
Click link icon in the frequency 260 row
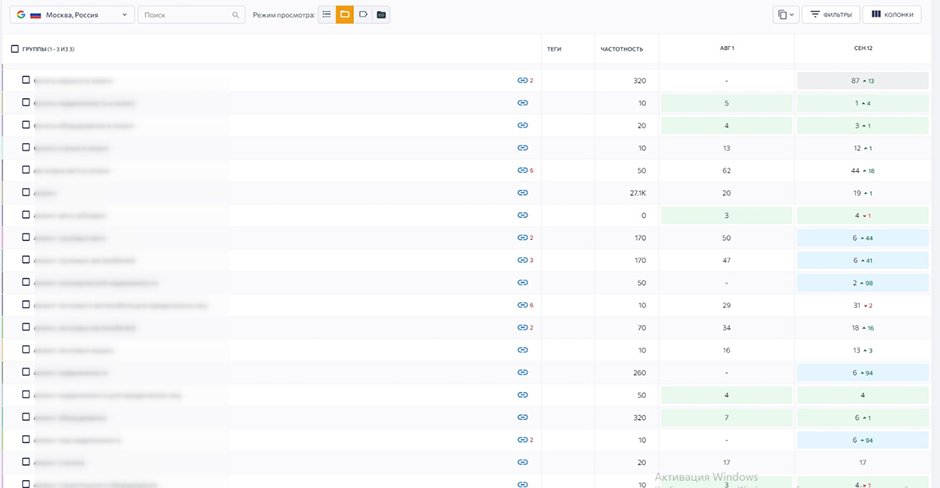click(x=523, y=373)
